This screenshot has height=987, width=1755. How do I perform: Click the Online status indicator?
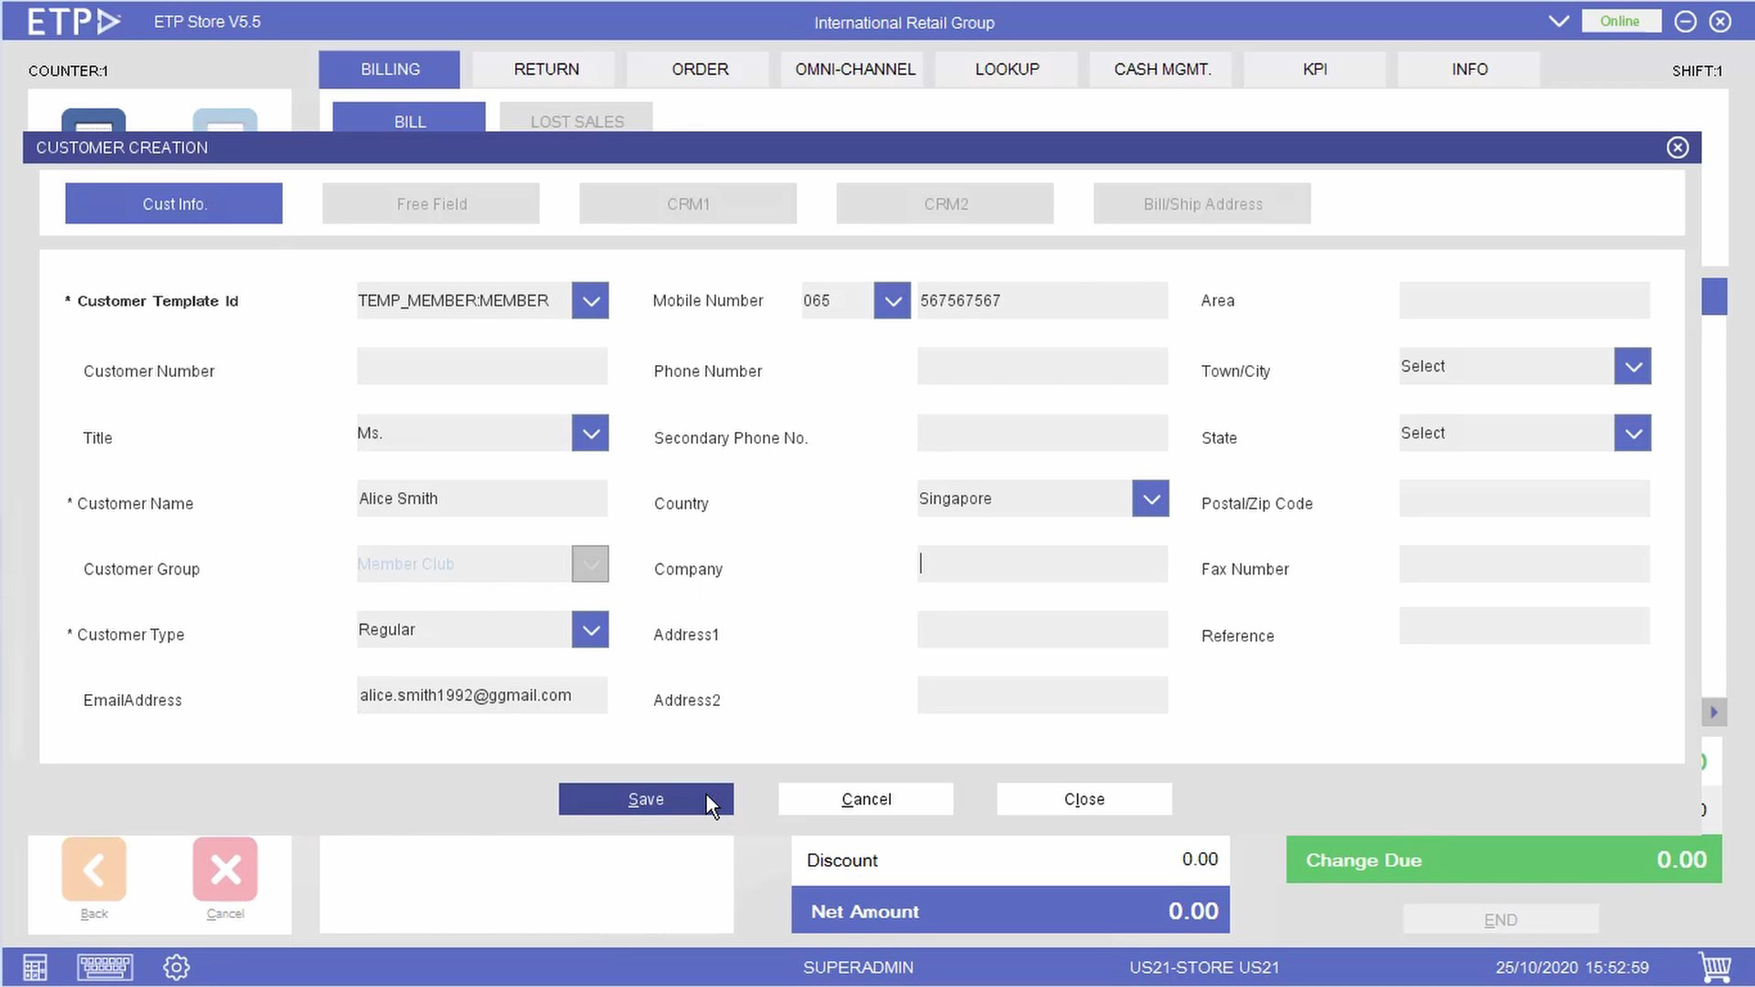1621,20
